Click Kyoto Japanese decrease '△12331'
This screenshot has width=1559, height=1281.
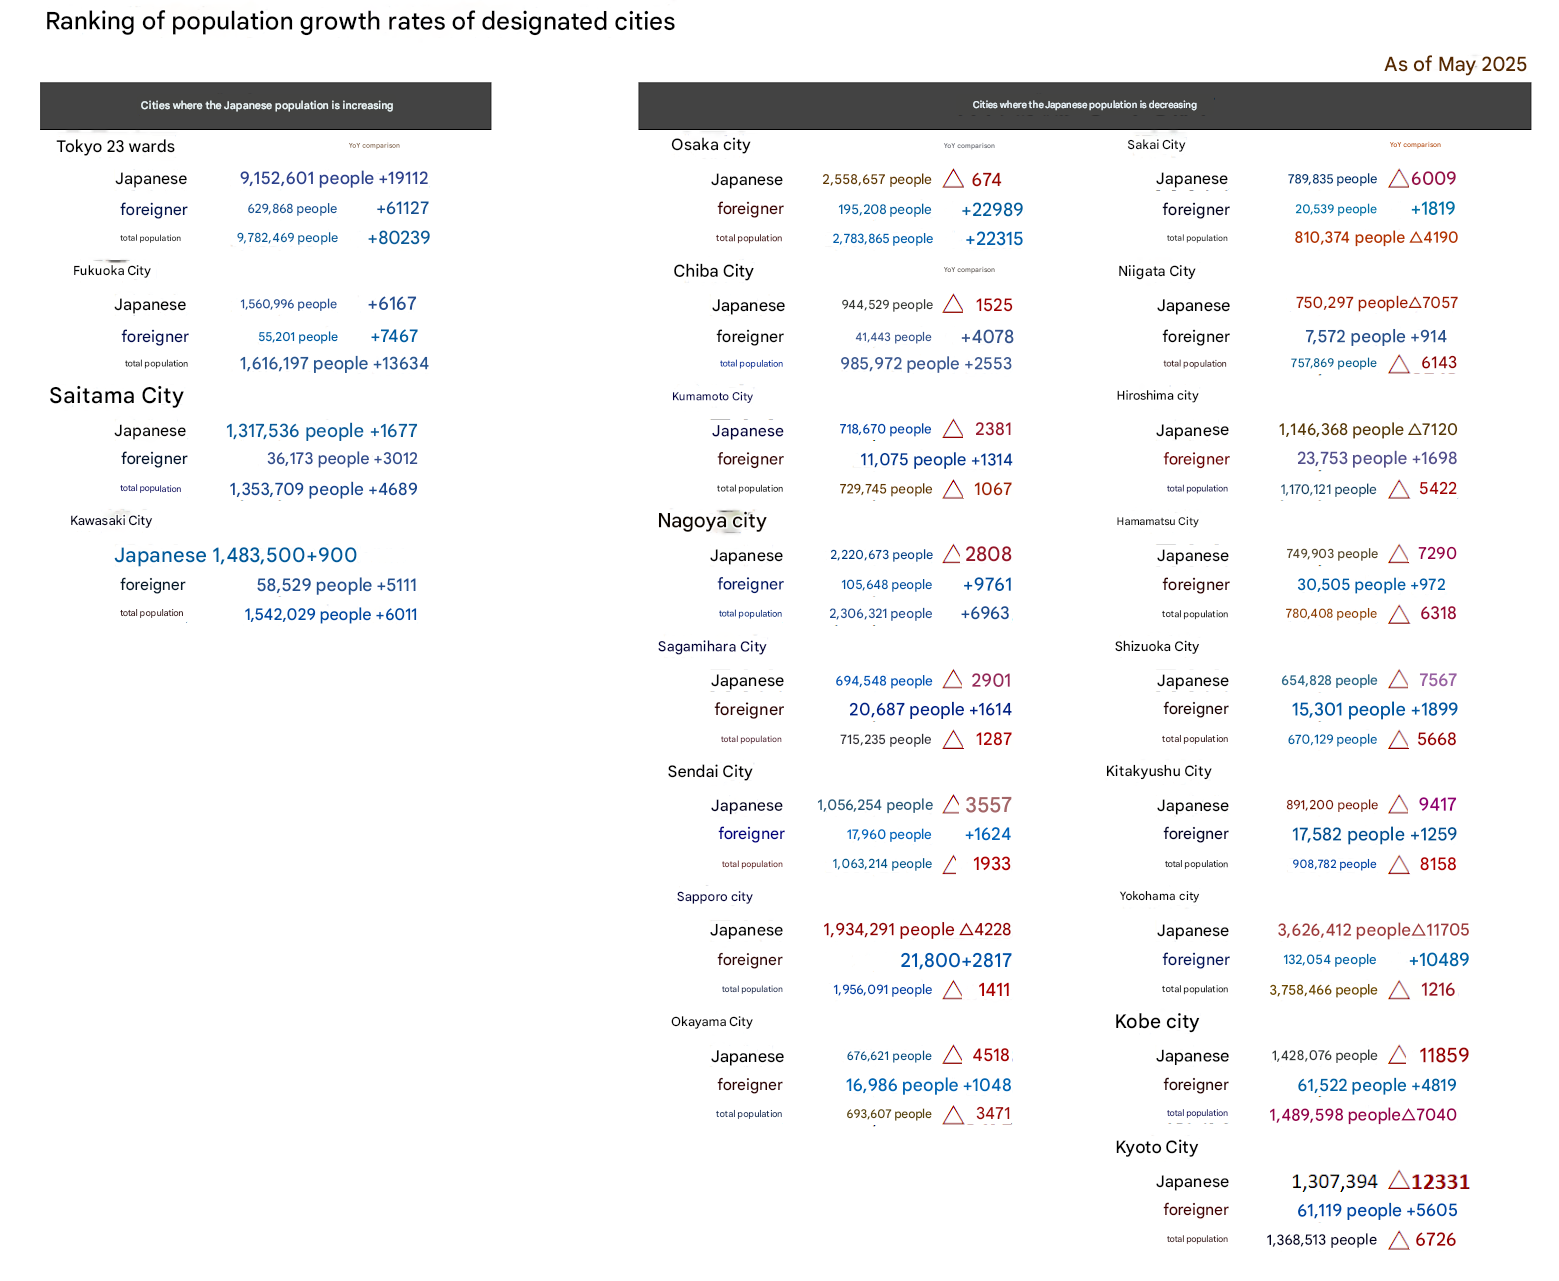(x=1429, y=1182)
